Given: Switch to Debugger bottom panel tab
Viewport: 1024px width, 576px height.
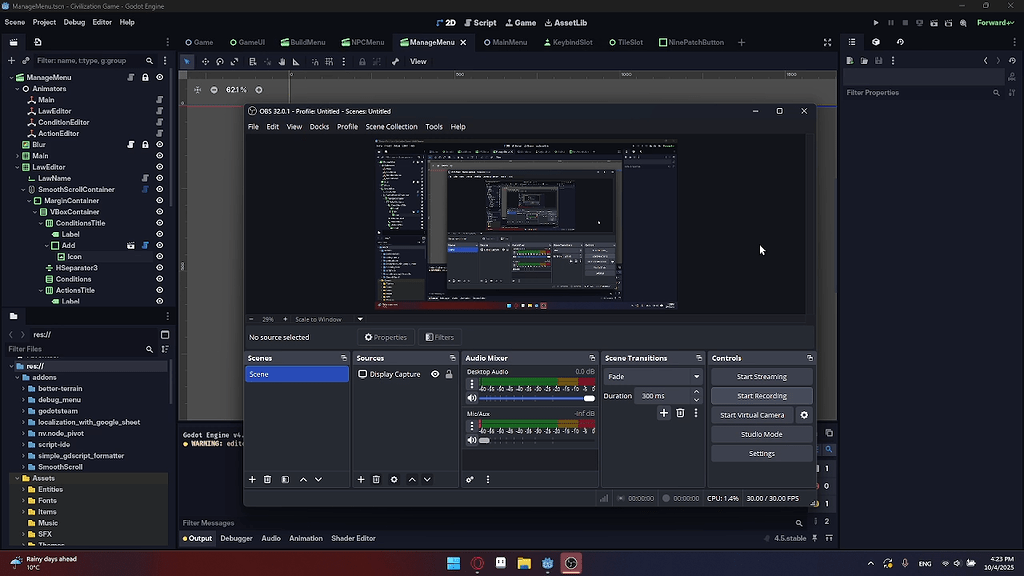Looking at the screenshot, I should pyautogui.click(x=236, y=538).
